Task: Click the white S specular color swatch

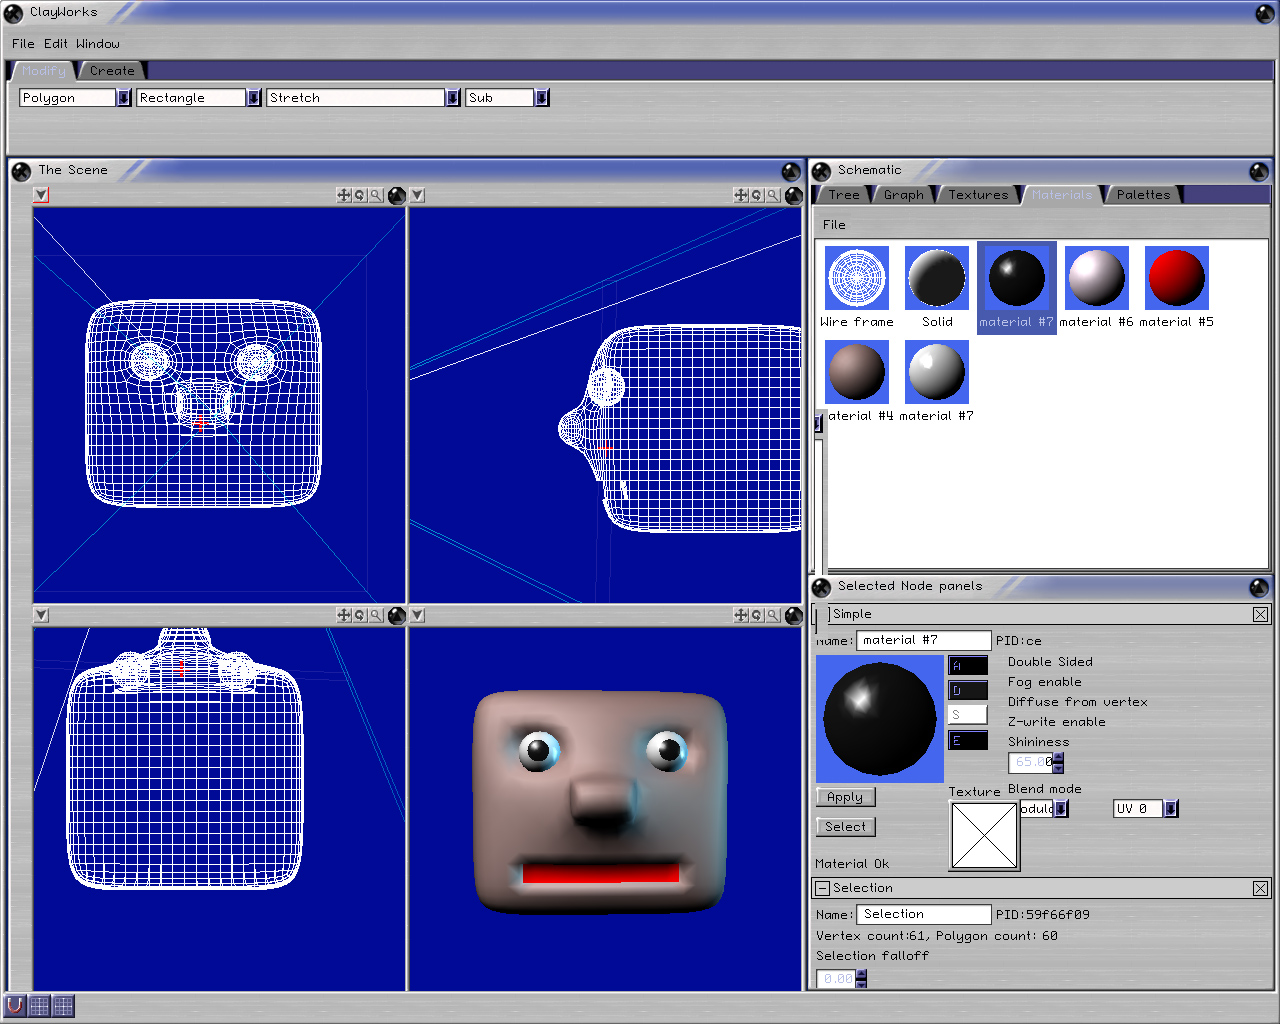Action: (x=967, y=715)
